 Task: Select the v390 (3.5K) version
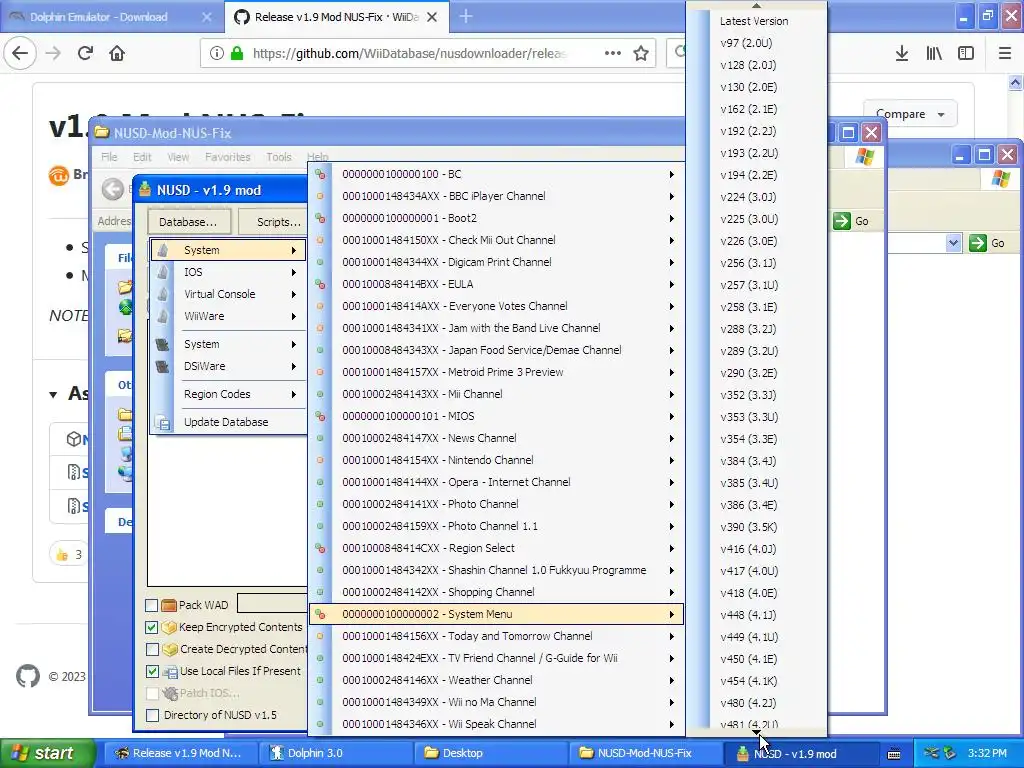coord(749,527)
